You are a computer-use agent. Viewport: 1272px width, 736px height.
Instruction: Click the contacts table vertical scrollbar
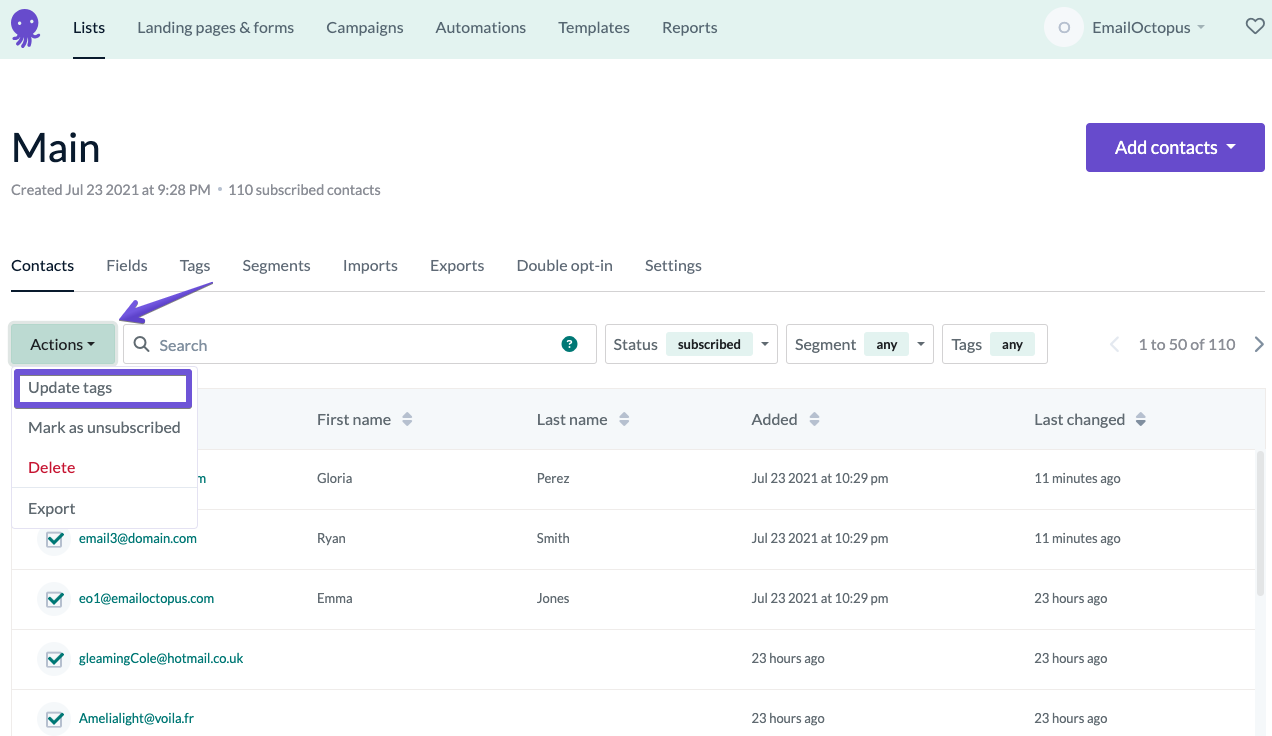pyautogui.click(x=1260, y=524)
